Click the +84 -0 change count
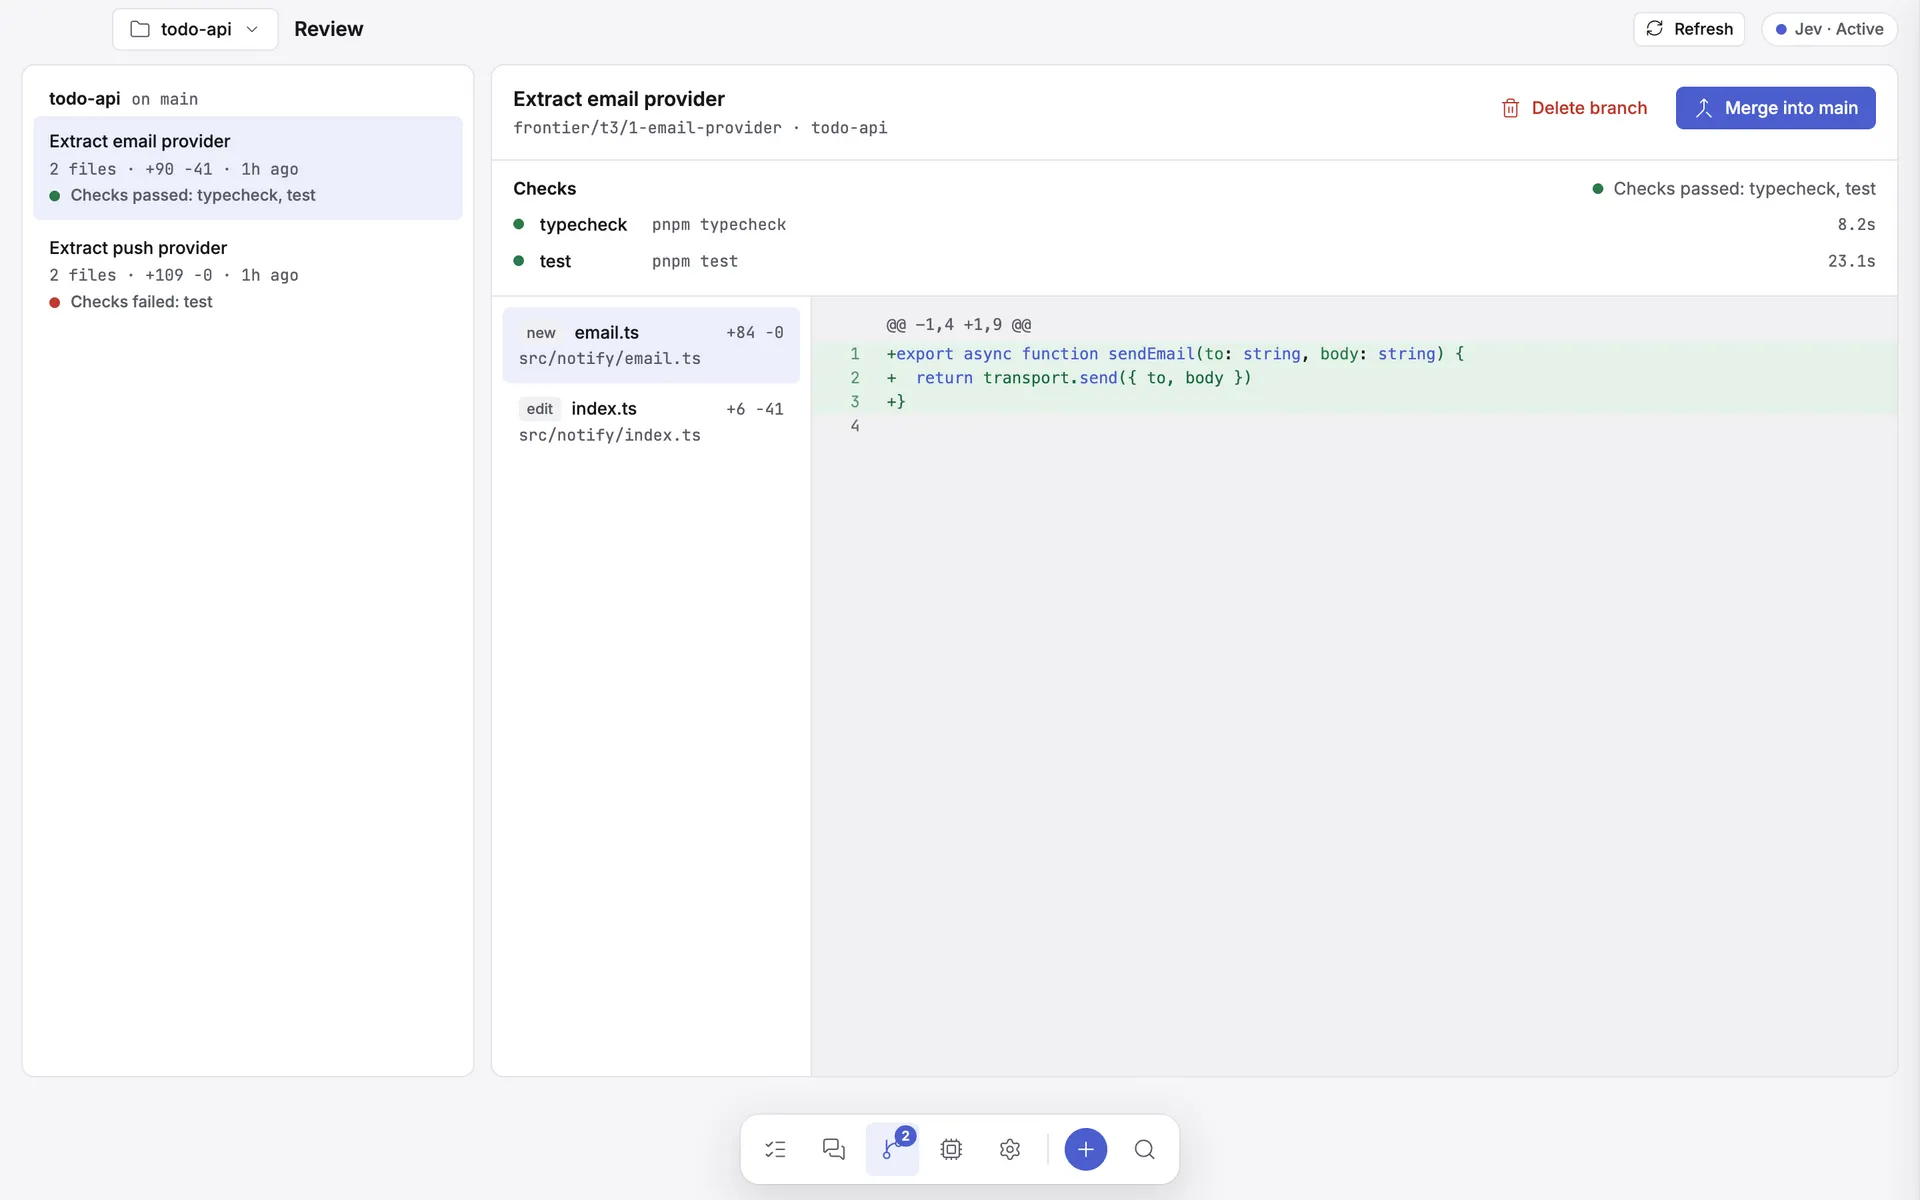The image size is (1920, 1200). 754,332
